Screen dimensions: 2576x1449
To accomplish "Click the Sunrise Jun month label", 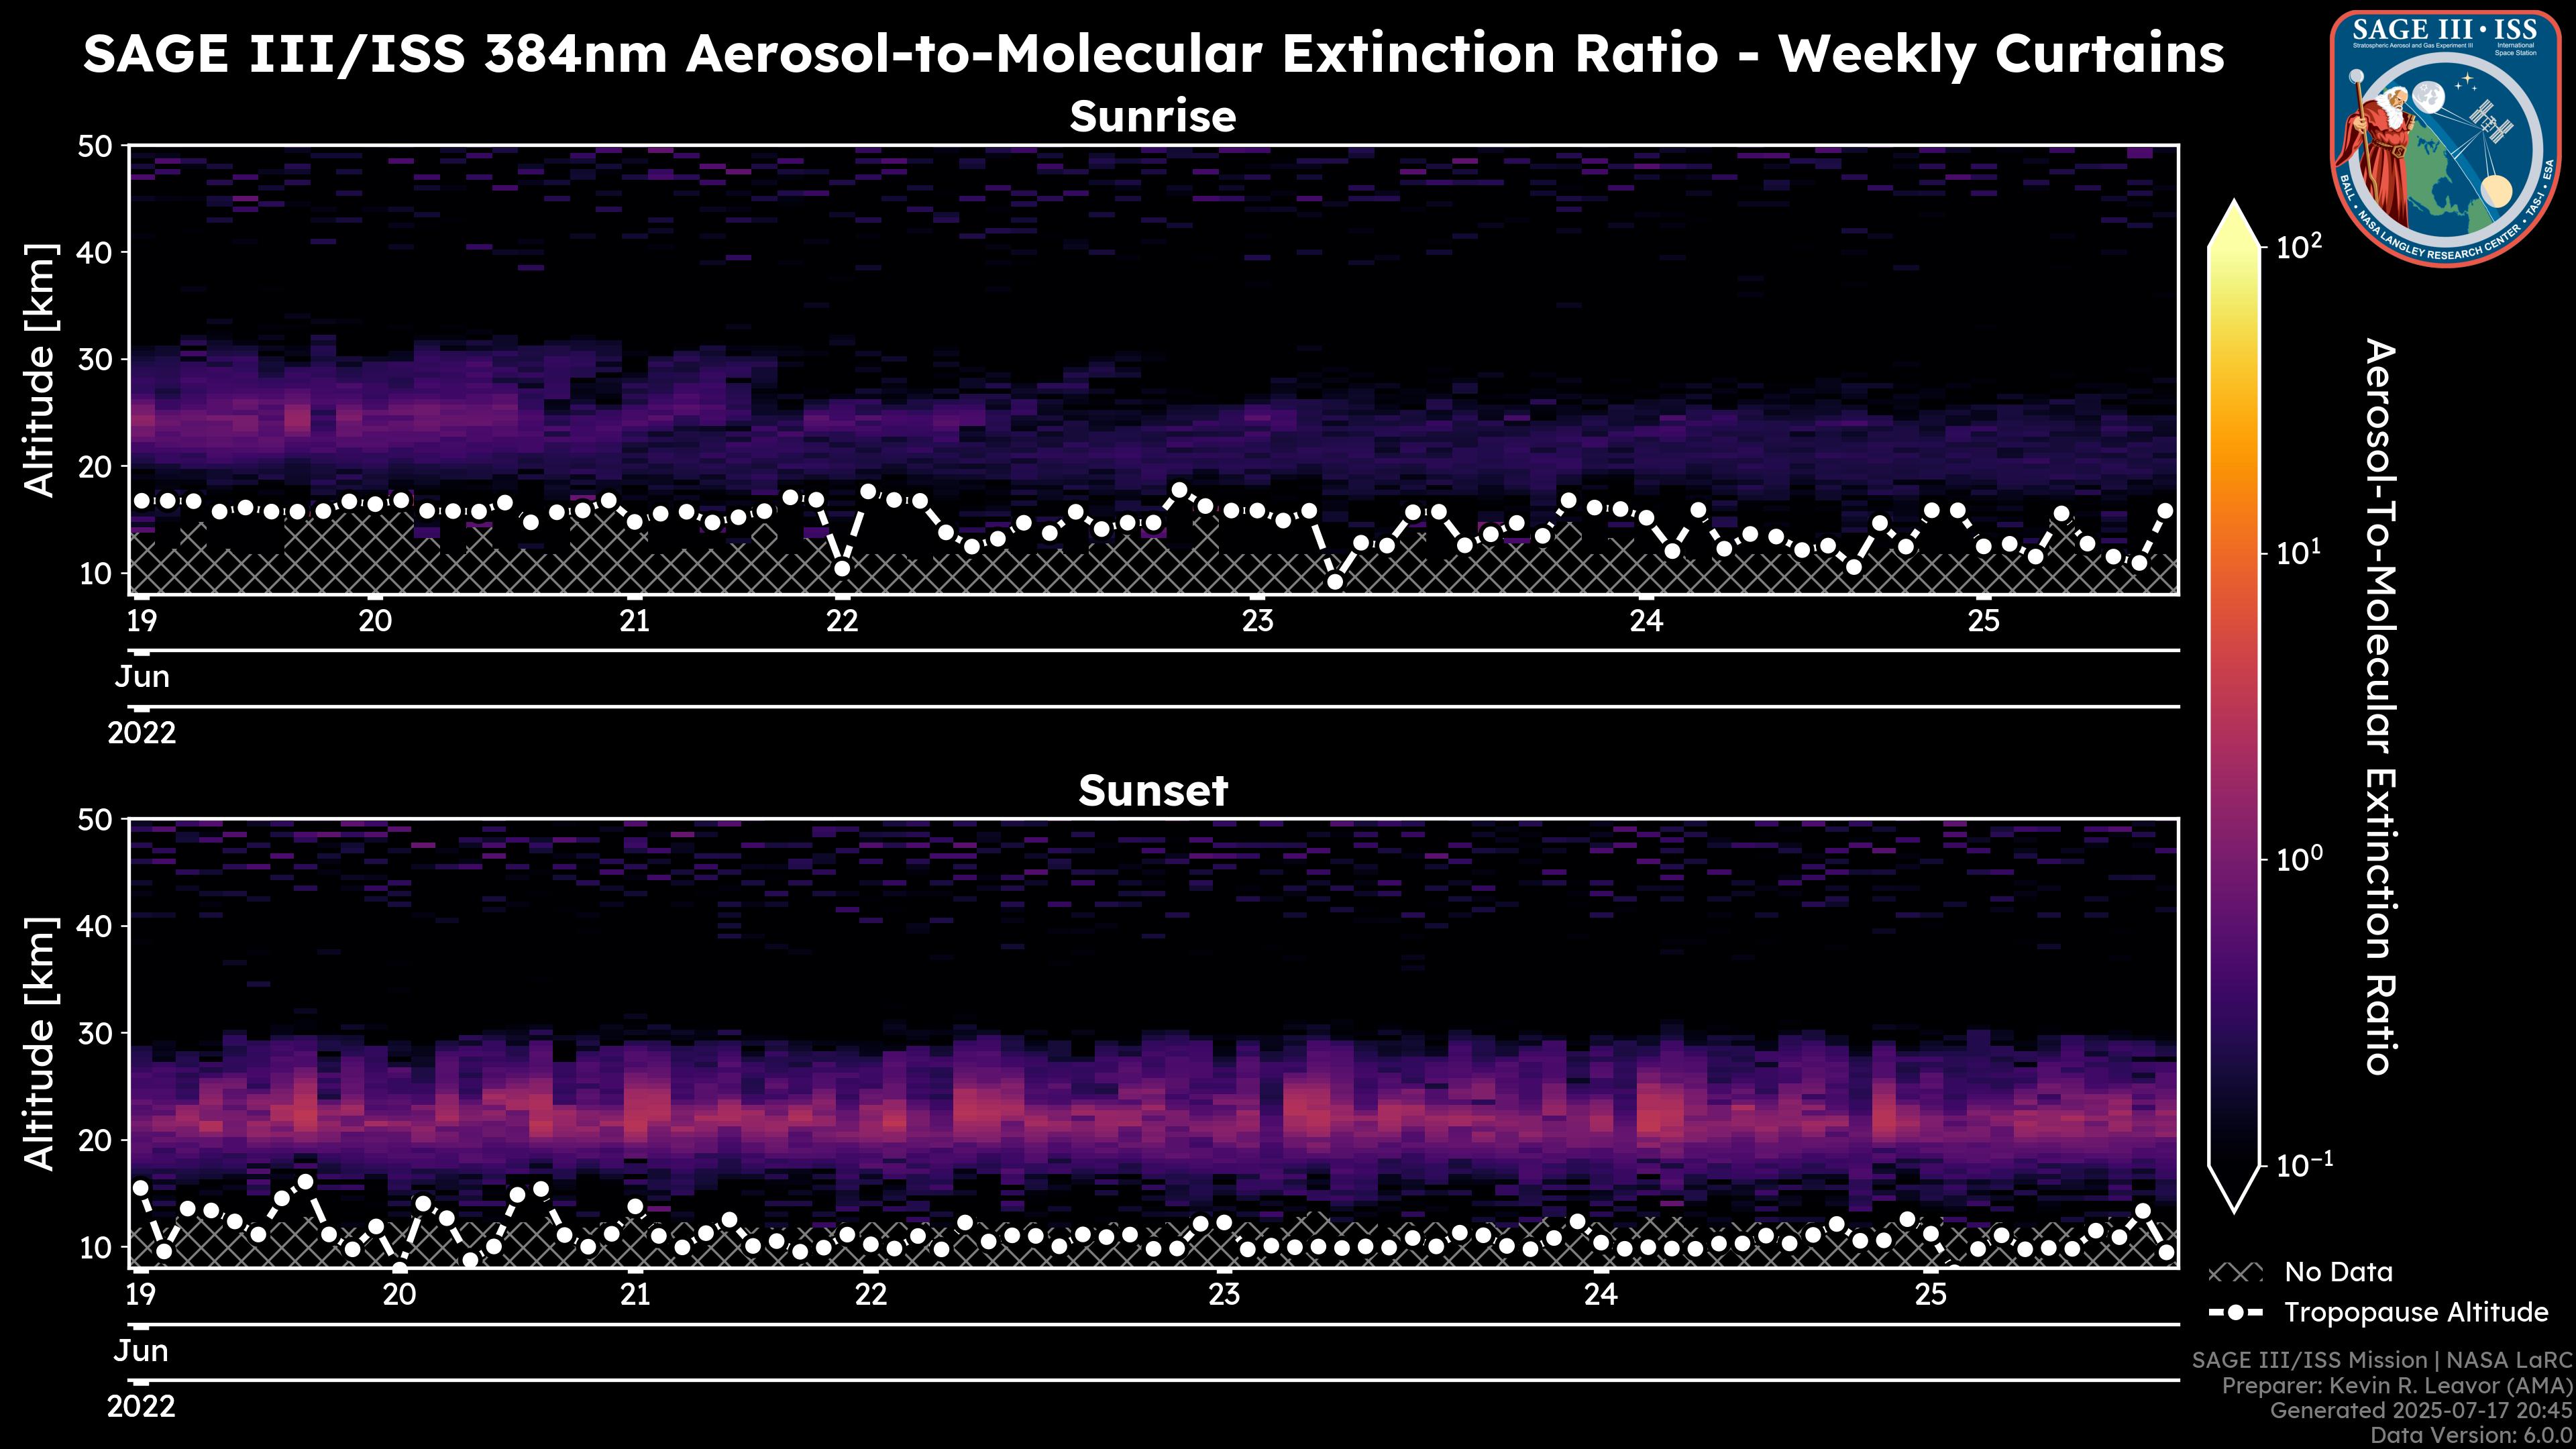I will pyautogui.click(x=142, y=677).
